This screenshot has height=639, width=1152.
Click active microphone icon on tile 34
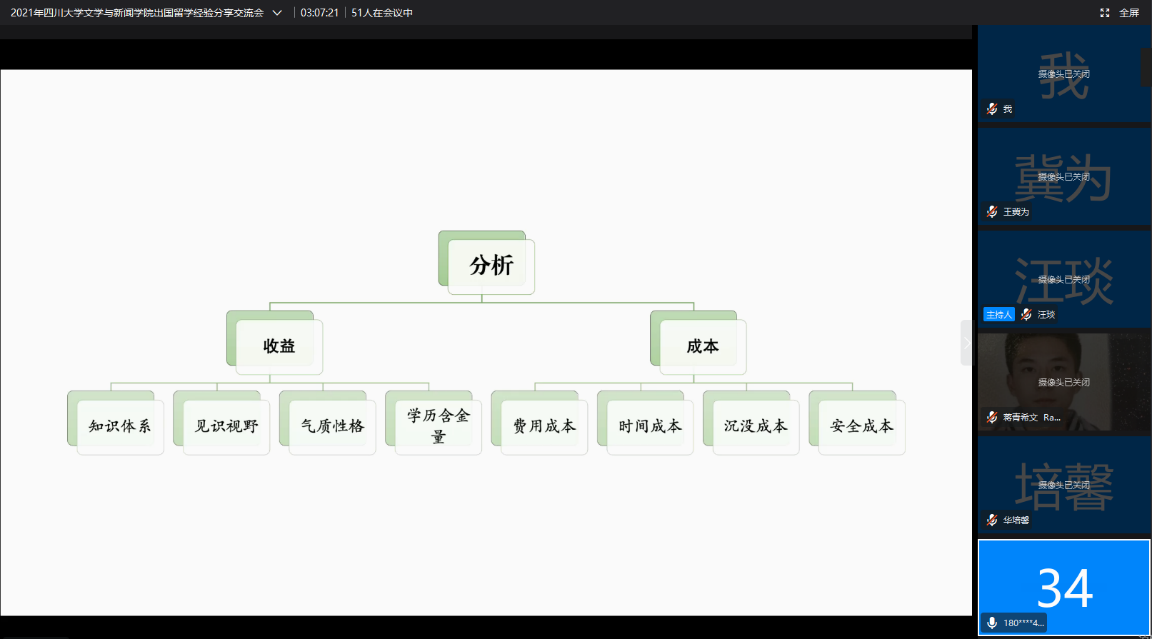992,623
